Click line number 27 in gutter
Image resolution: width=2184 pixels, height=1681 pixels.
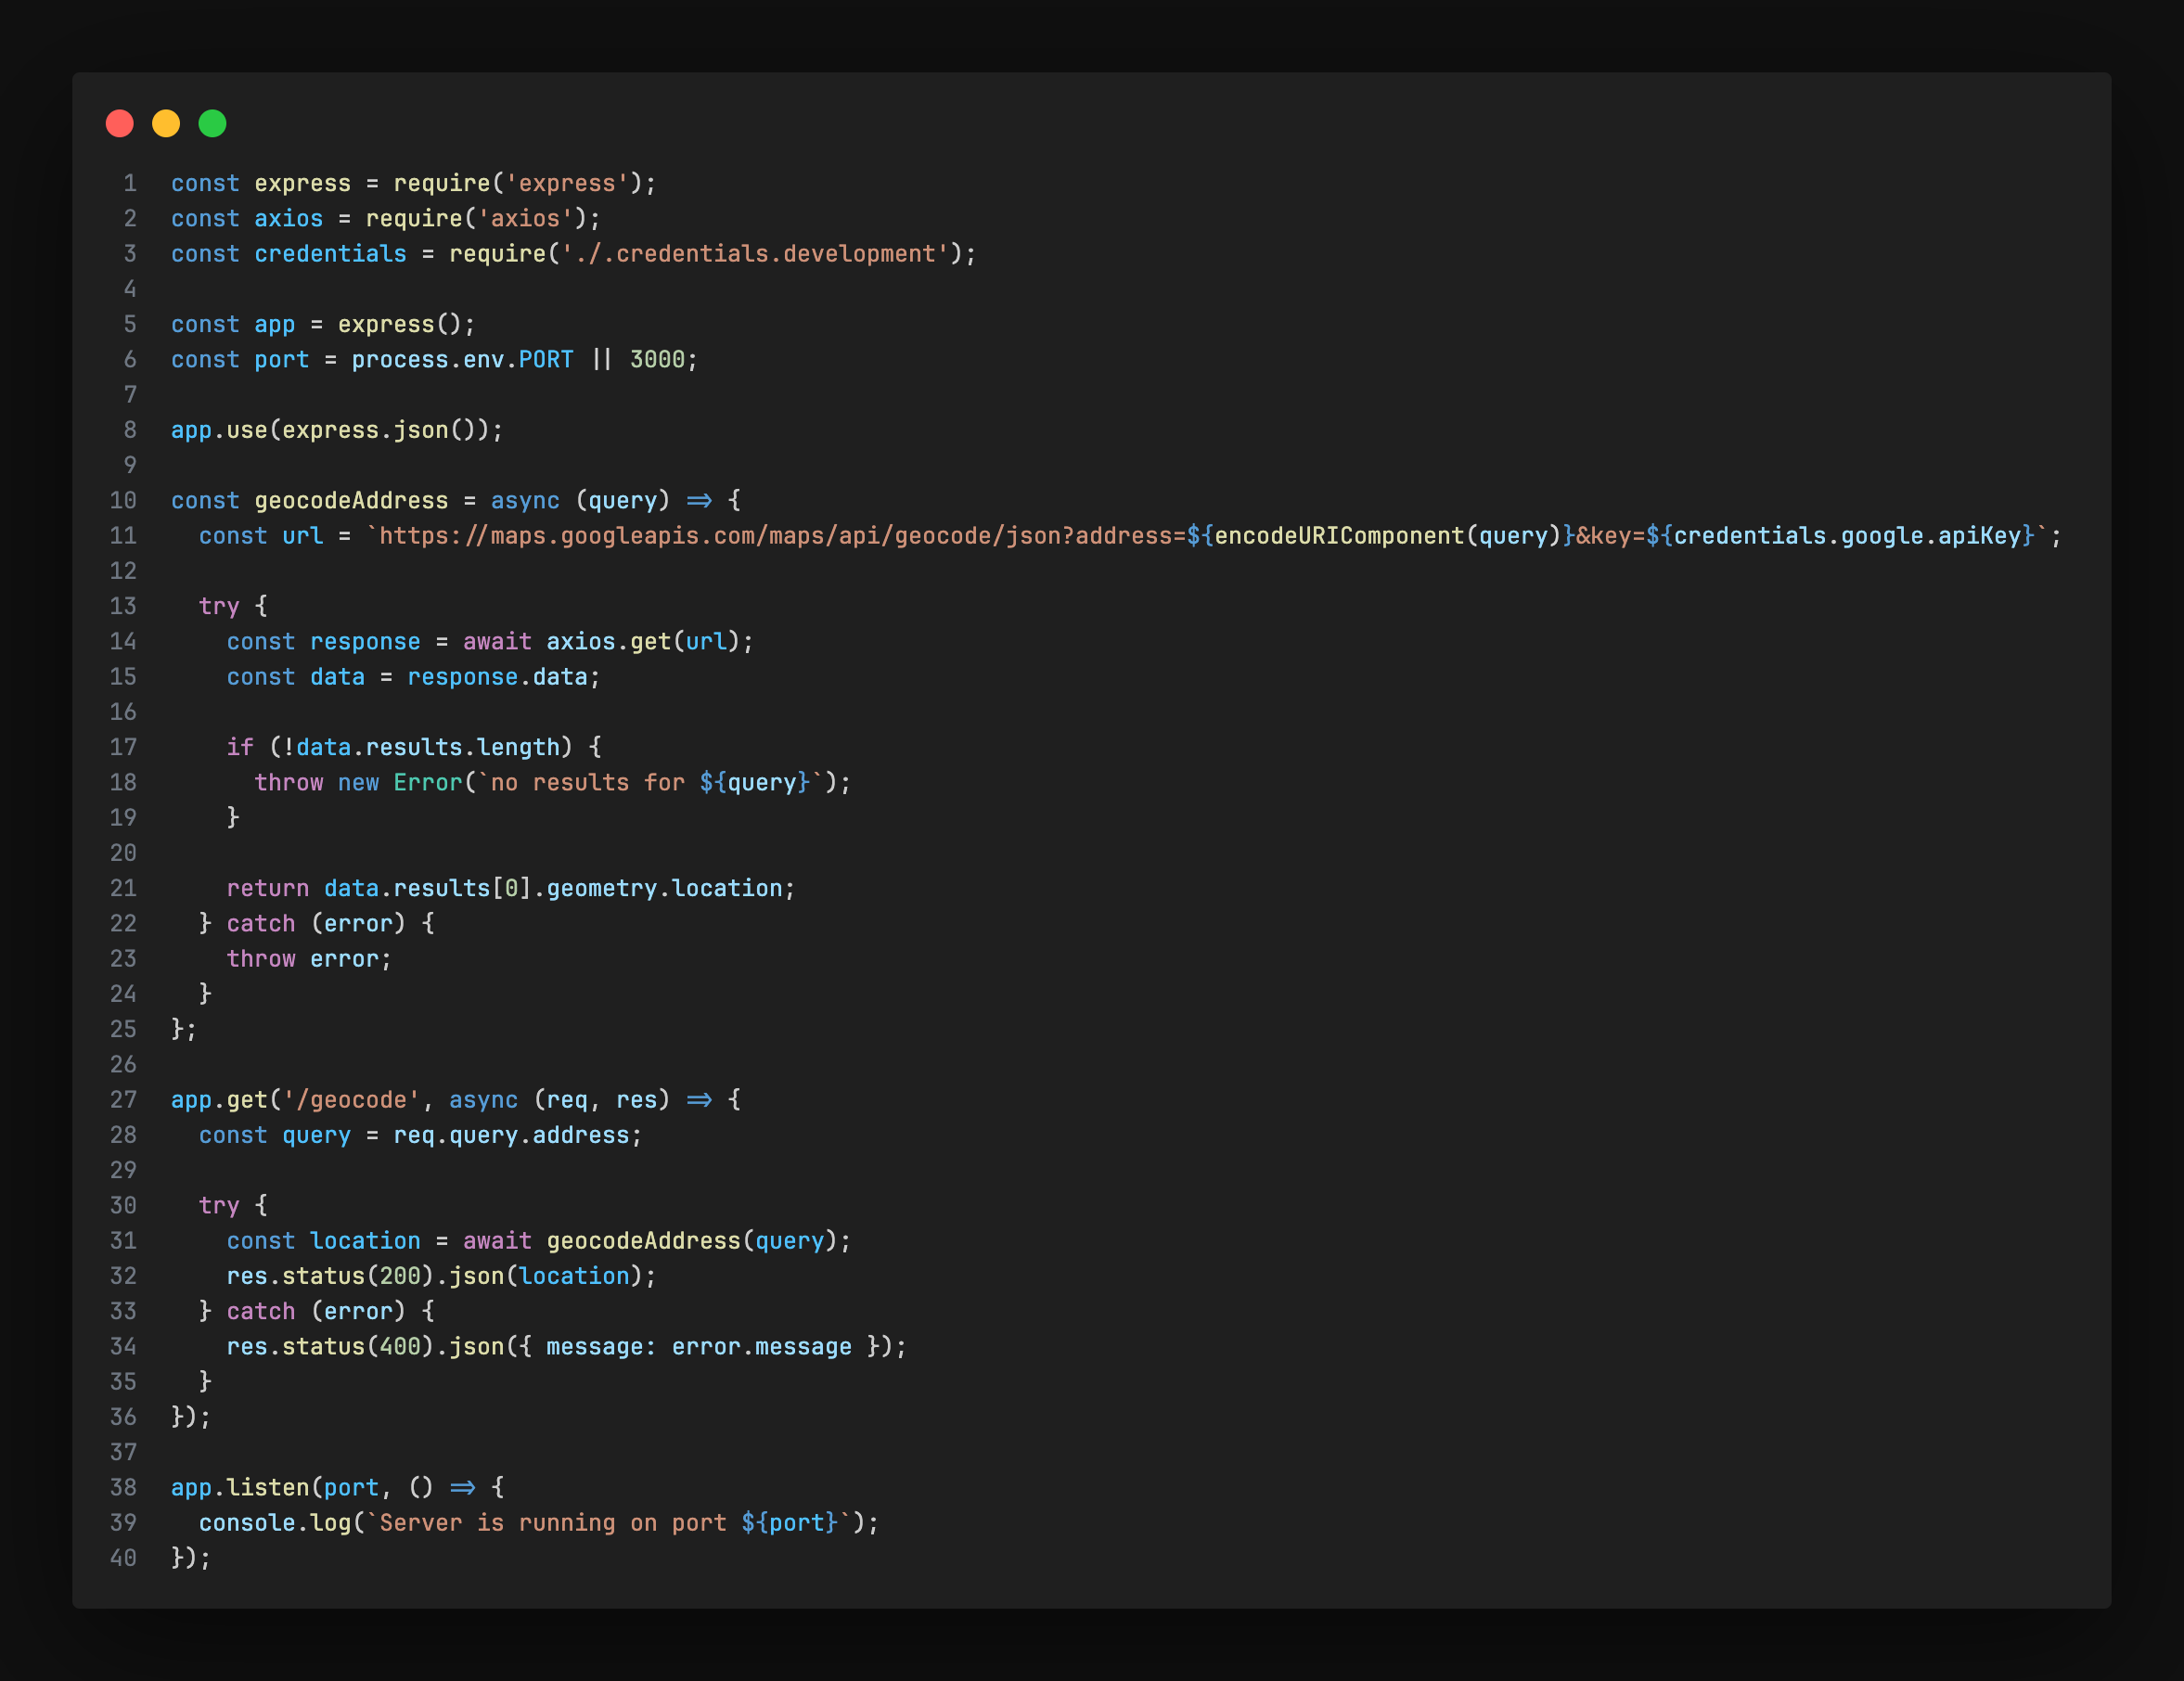click(123, 1100)
